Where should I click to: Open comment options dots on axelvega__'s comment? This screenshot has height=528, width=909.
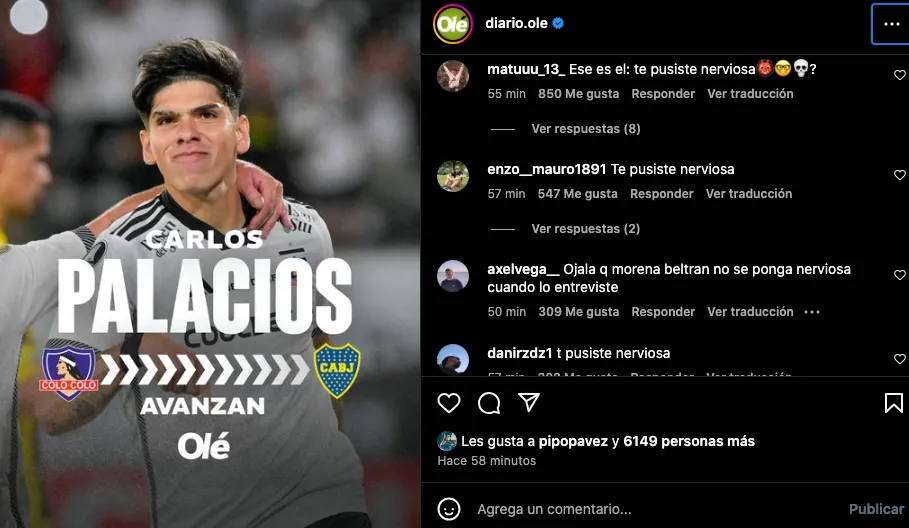(x=812, y=312)
